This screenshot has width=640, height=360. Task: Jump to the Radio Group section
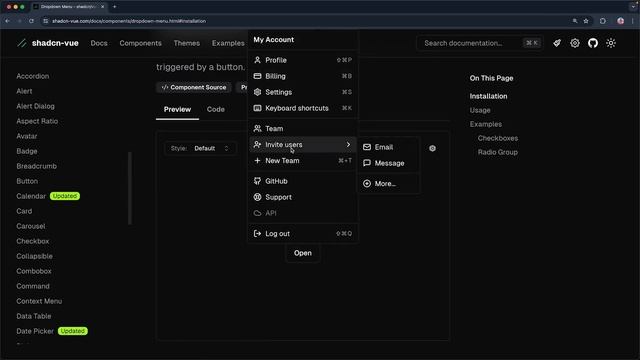(x=498, y=152)
